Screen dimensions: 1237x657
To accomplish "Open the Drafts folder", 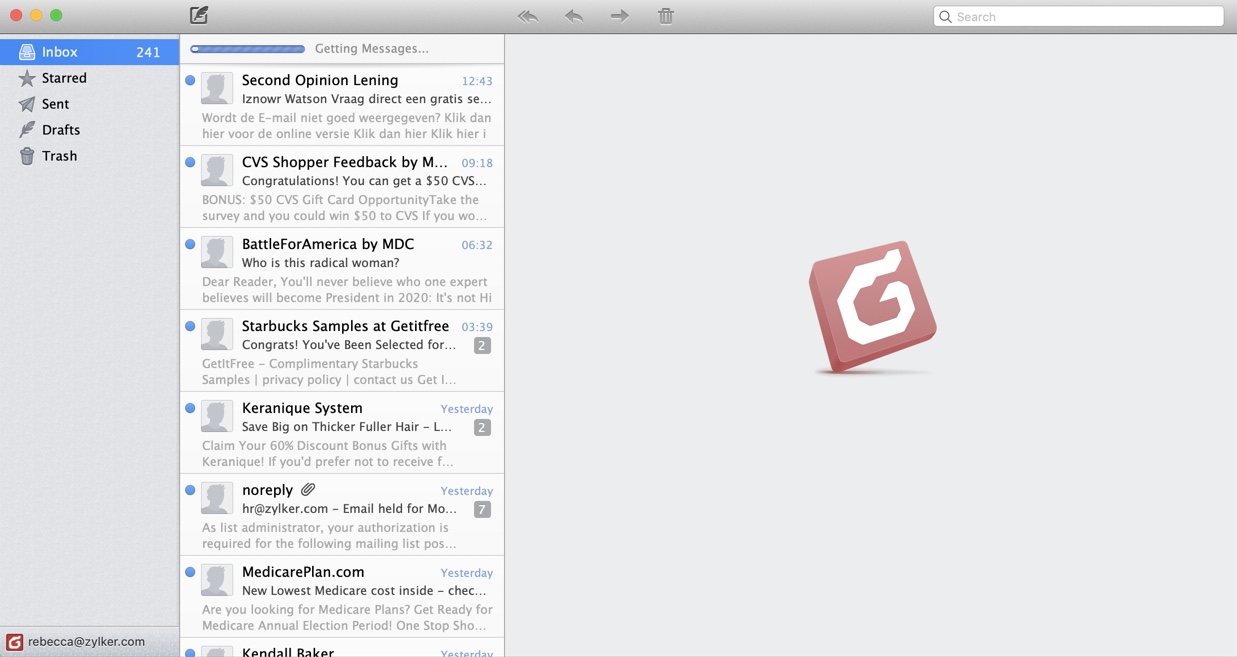I will (90, 130).
